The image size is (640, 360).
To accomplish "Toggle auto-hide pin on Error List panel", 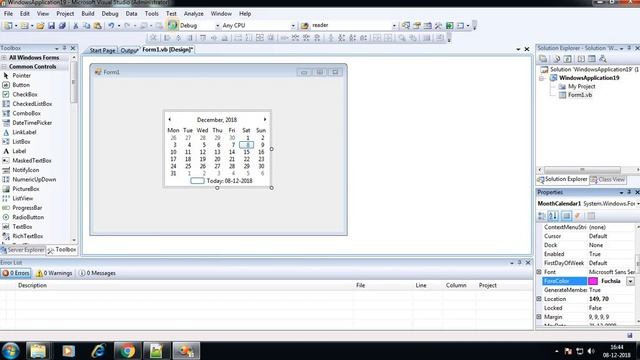I will 519,262.
